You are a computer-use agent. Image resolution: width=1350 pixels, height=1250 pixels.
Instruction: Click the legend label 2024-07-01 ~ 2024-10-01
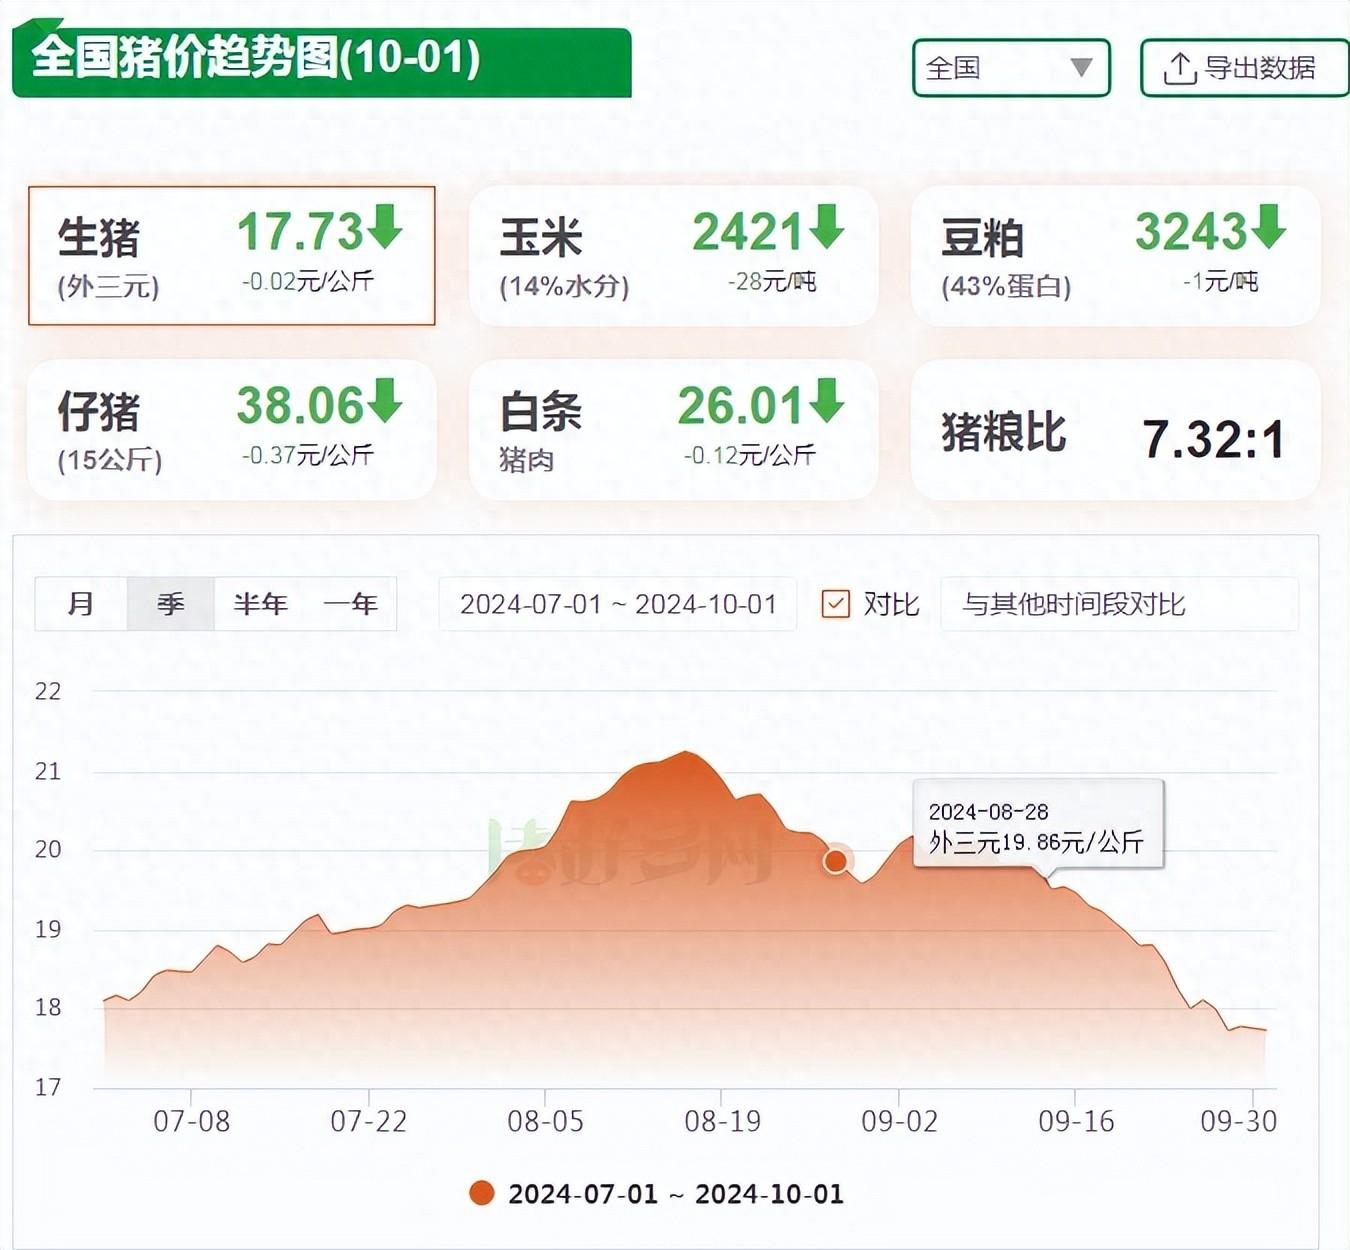click(676, 1194)
